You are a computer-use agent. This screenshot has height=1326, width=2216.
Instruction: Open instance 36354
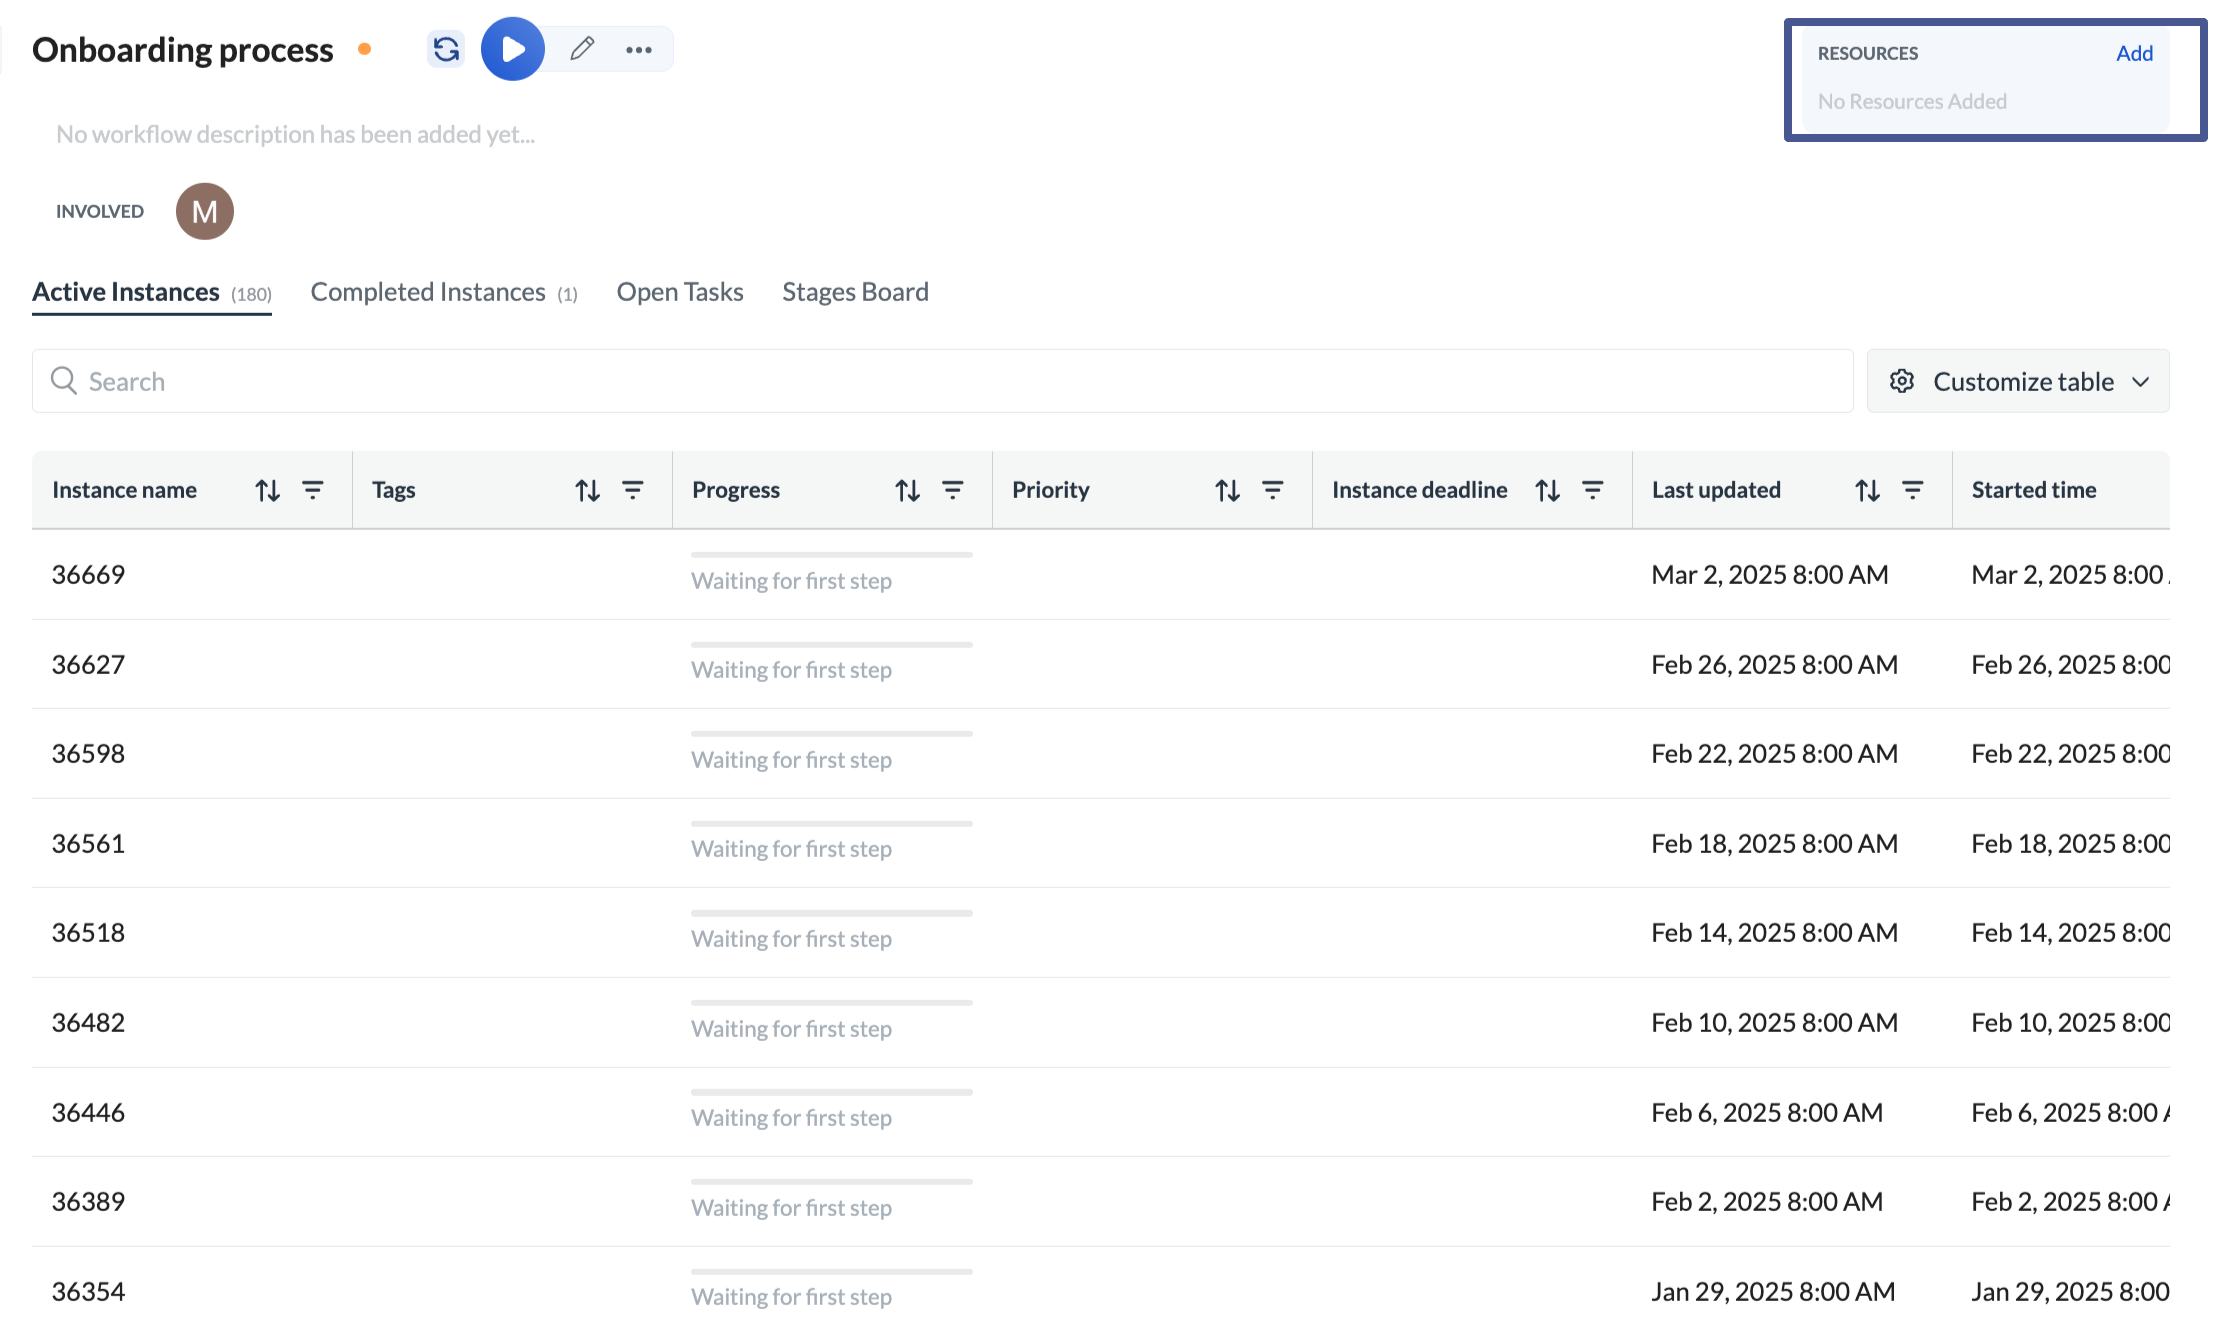click(88, 1291)
